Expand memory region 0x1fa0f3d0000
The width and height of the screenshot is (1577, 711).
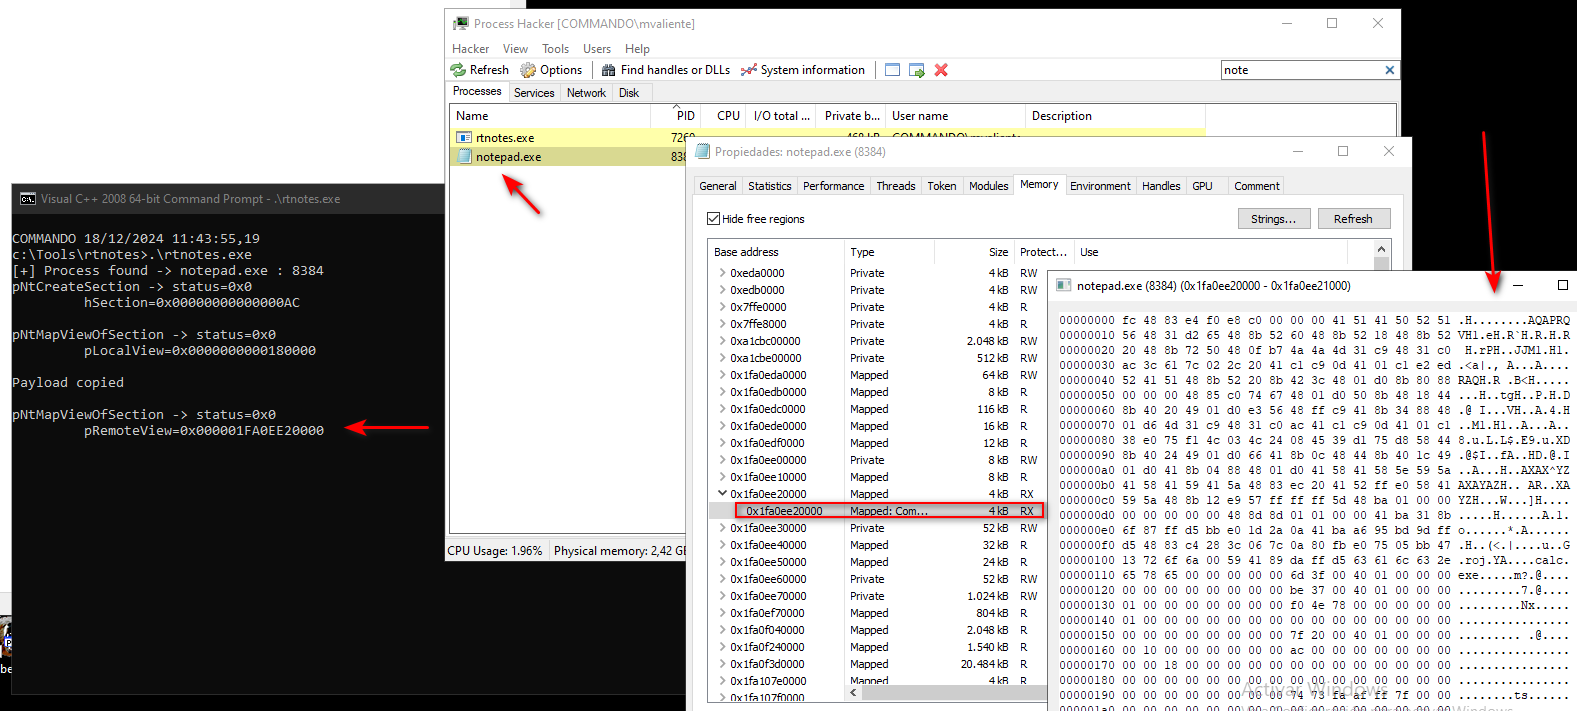point(722,664)
